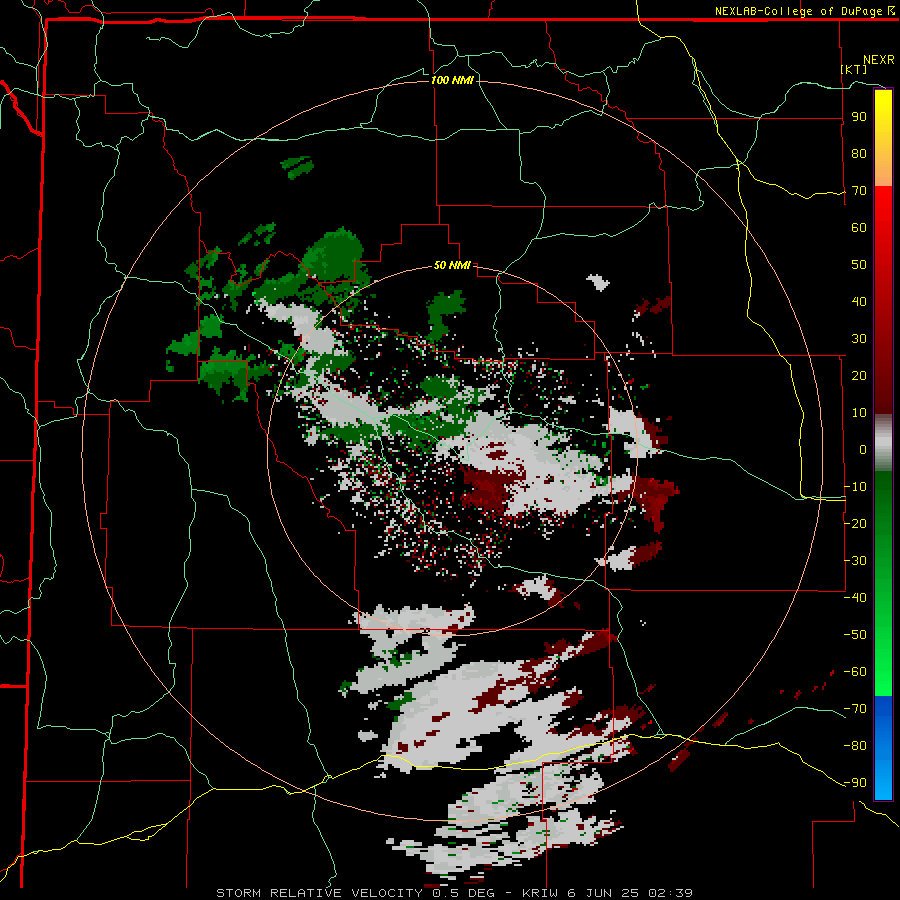The image size is (900, 900).
Task: Select the 50 NMI range ring label
Action: coord(452,265)
